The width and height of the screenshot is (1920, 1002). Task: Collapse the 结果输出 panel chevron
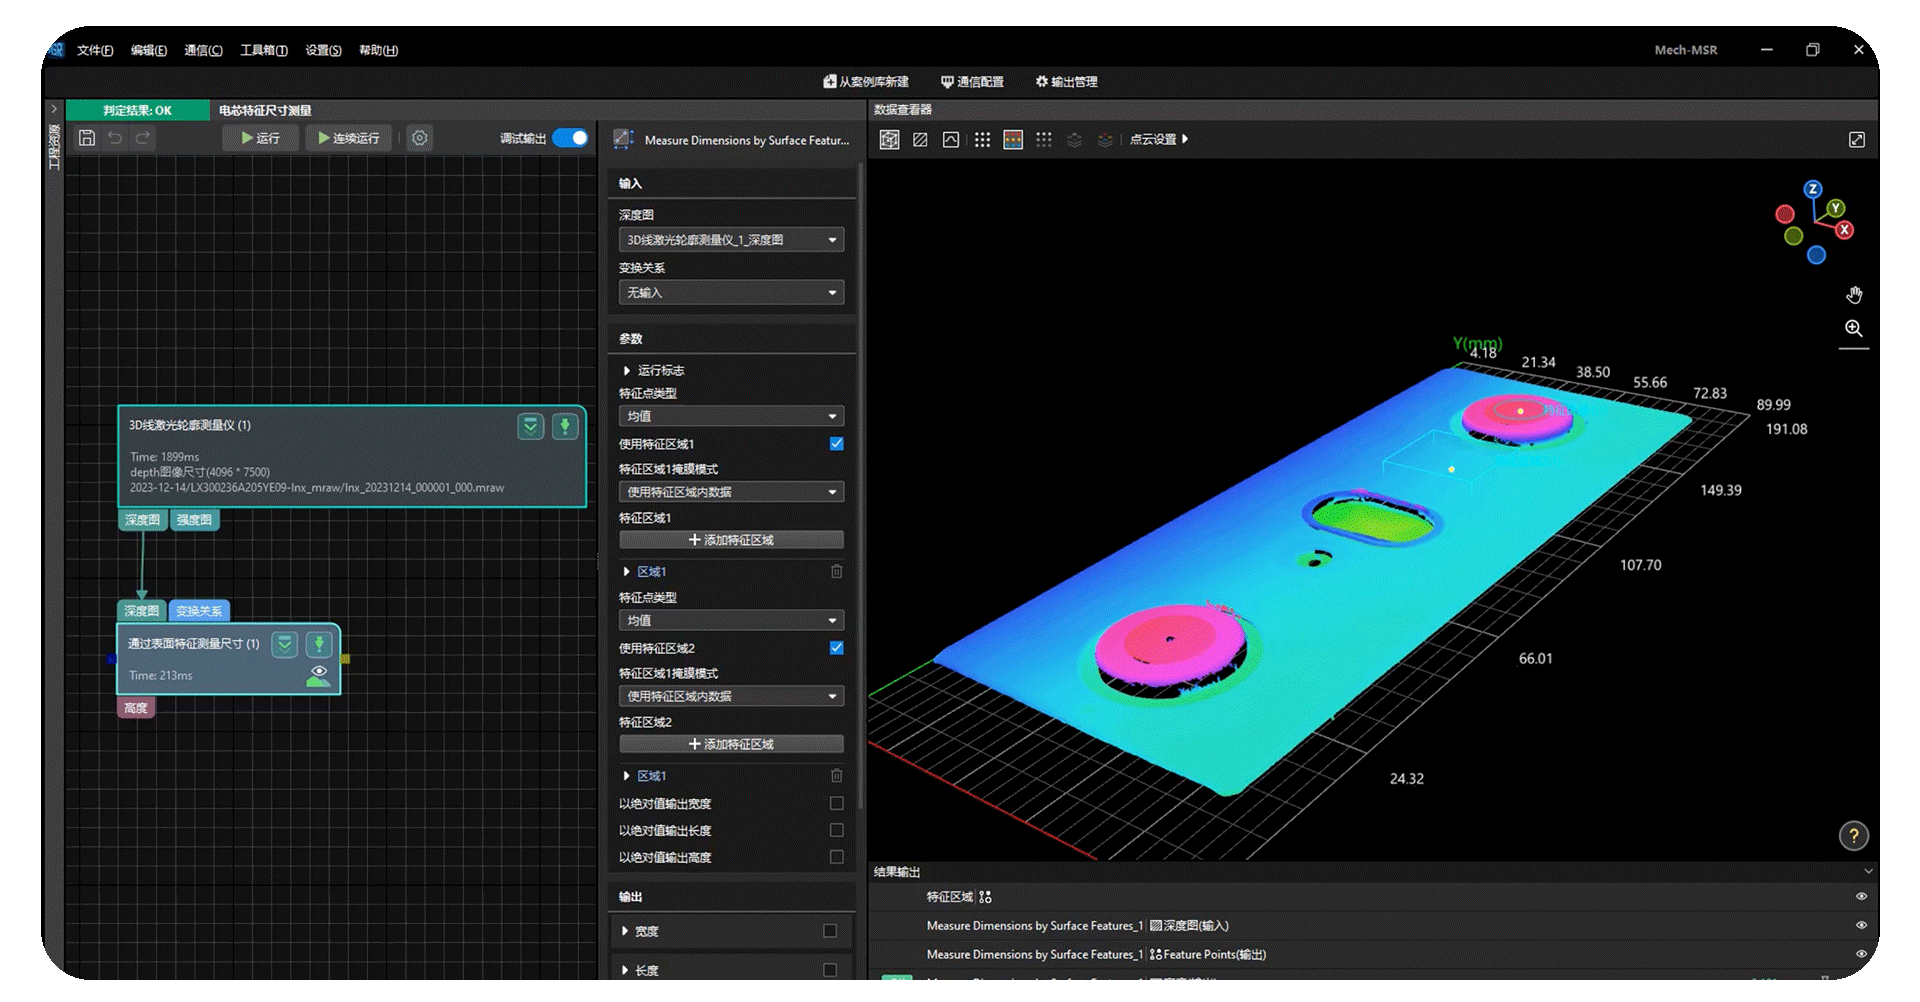(1868, 872)
